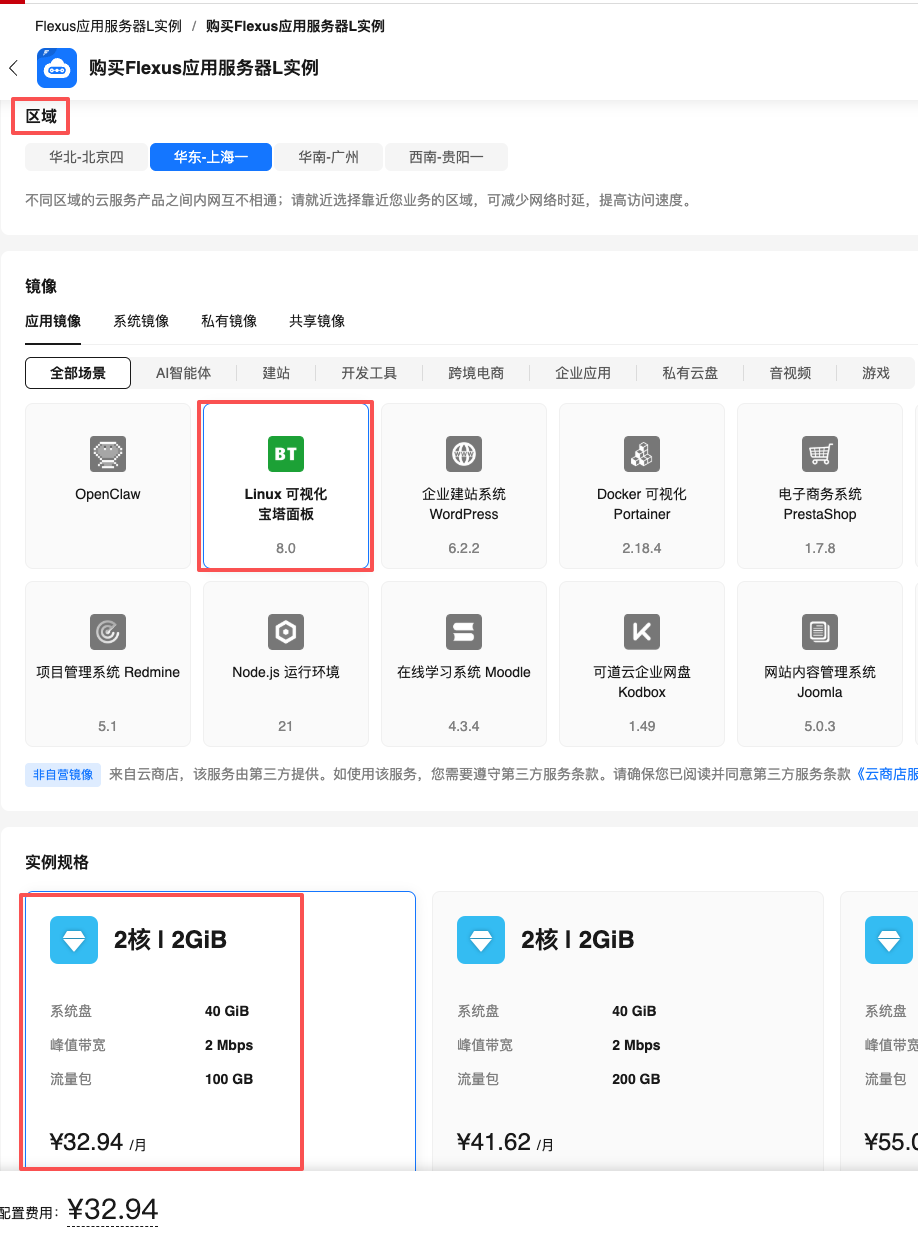Select the 200 GB traffic ¥41.62 plan
Screen dimensions: 918x1236
coord(628,1031)
